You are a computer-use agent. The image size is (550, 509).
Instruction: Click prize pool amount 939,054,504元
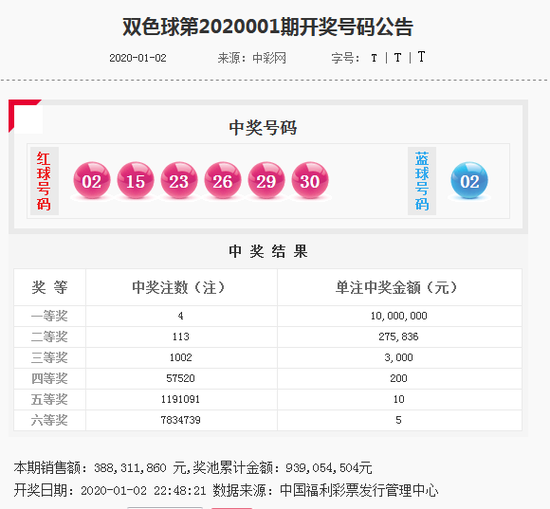pos(329,468)
